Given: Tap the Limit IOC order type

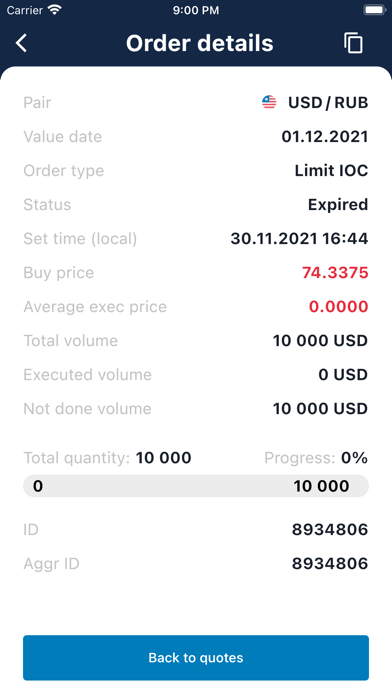Looking at the screenshot, I should 331,170.
